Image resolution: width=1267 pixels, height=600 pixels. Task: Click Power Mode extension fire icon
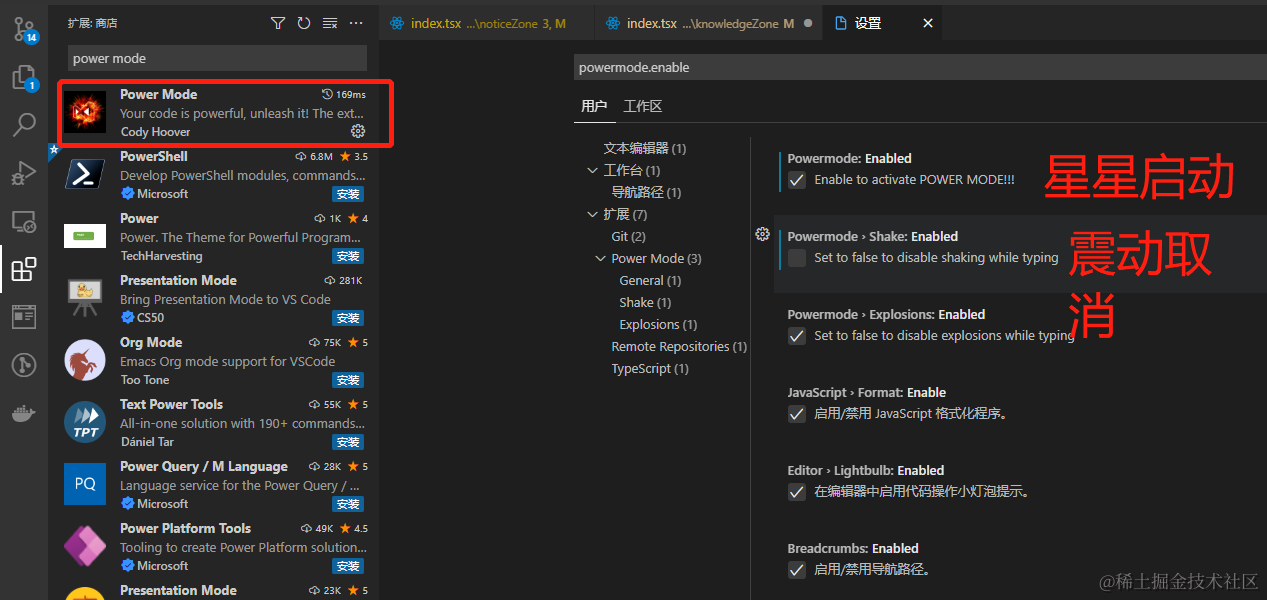point(85,112)
